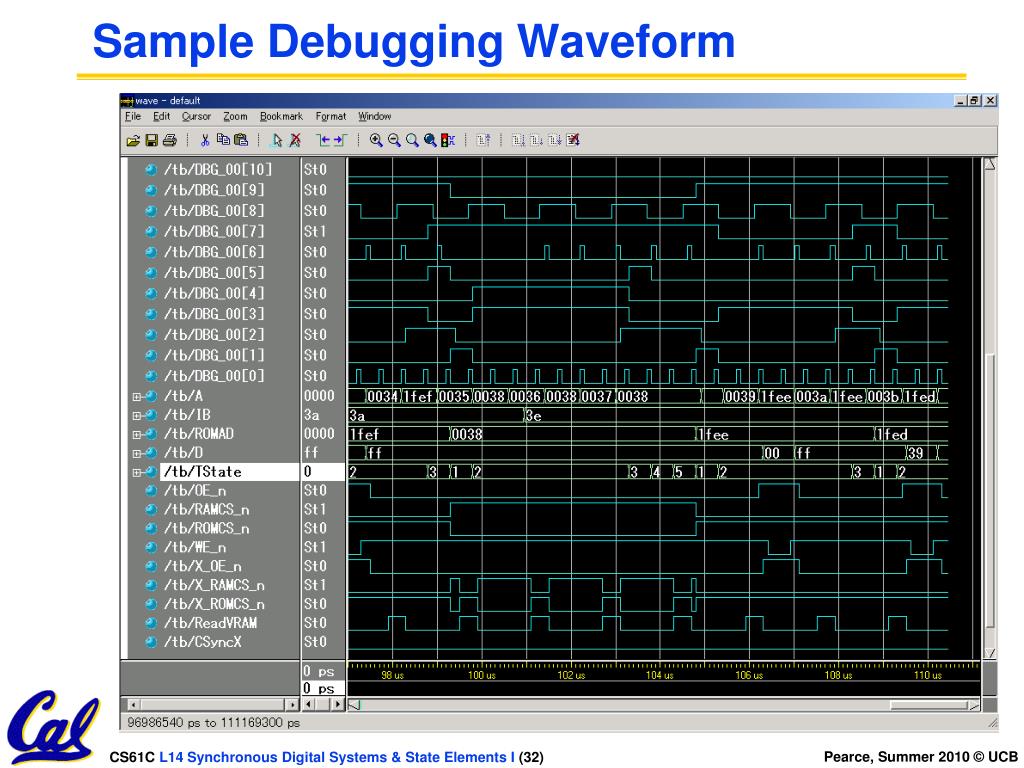Click the Delete Cursor icon with red X
The image size is (1024, 768).
point(295,140)
